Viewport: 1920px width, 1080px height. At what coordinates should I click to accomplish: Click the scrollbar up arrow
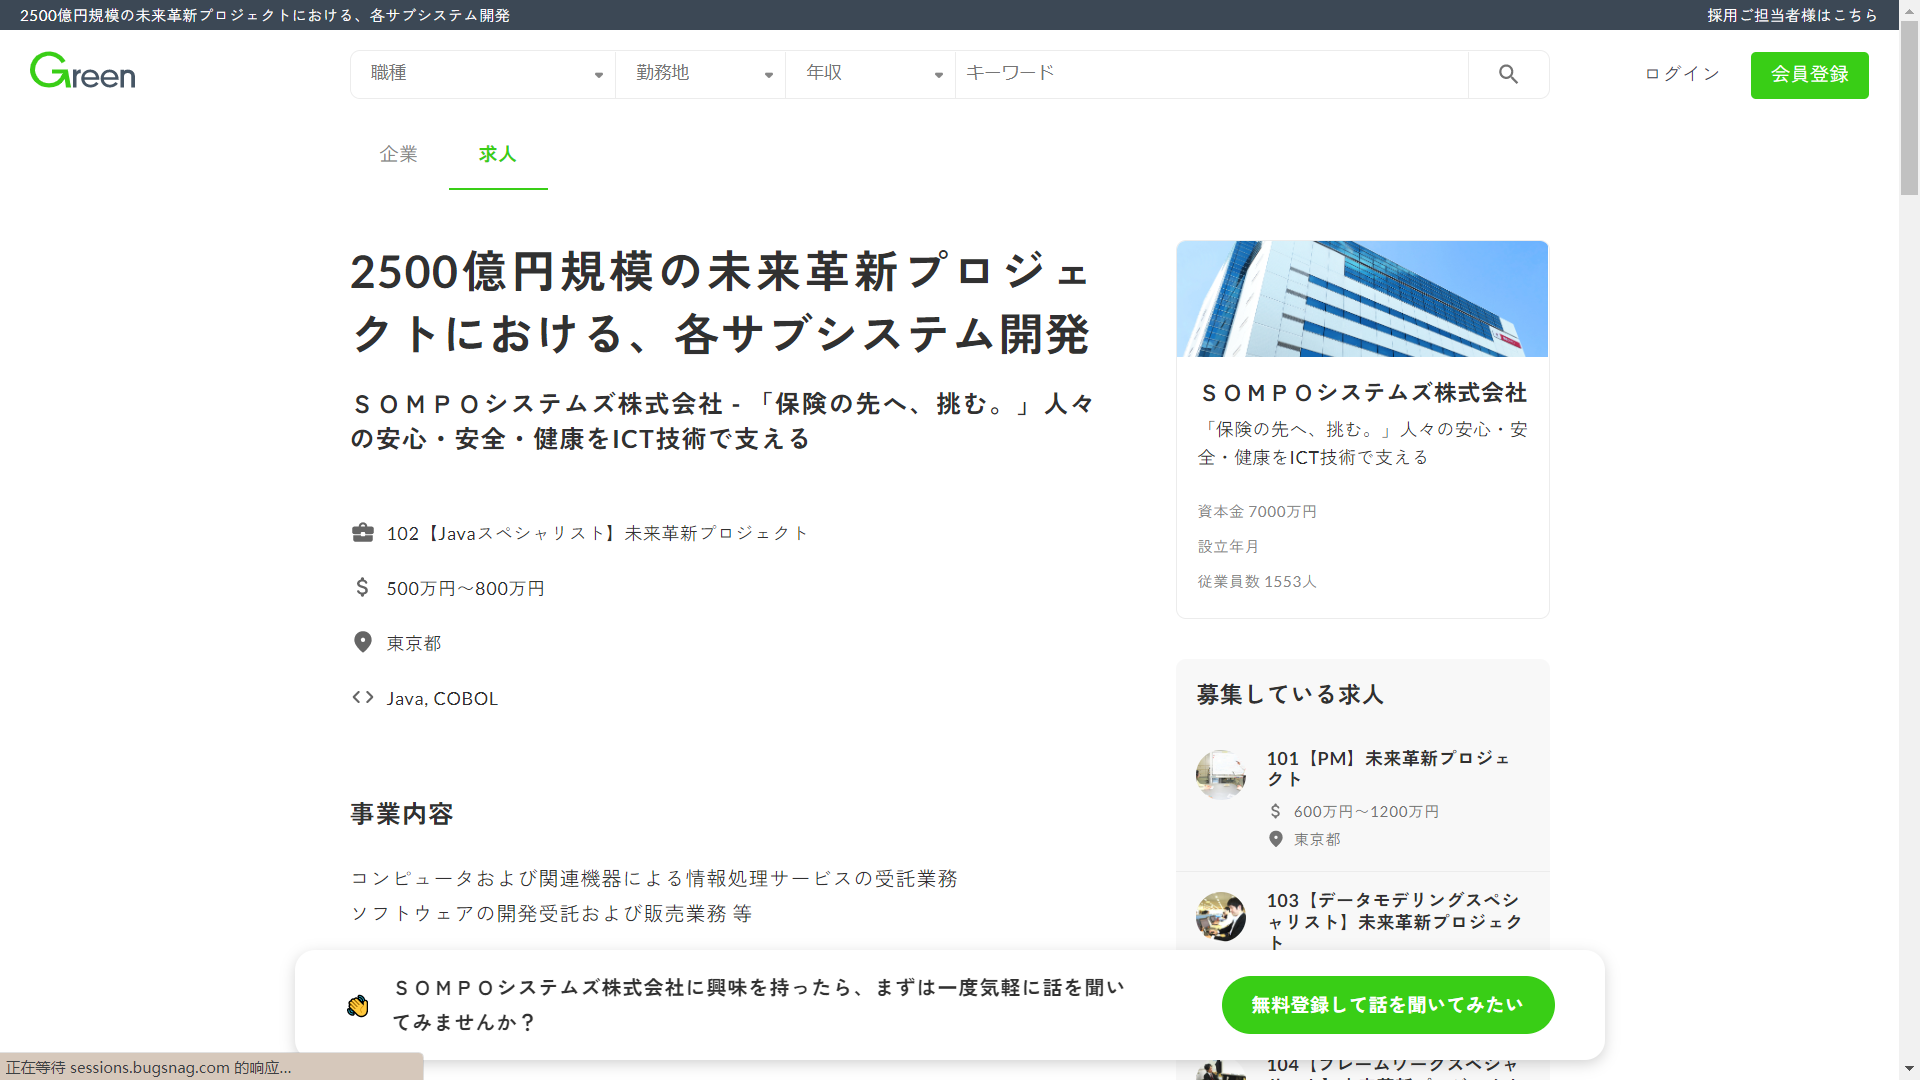click(1910, 9)
